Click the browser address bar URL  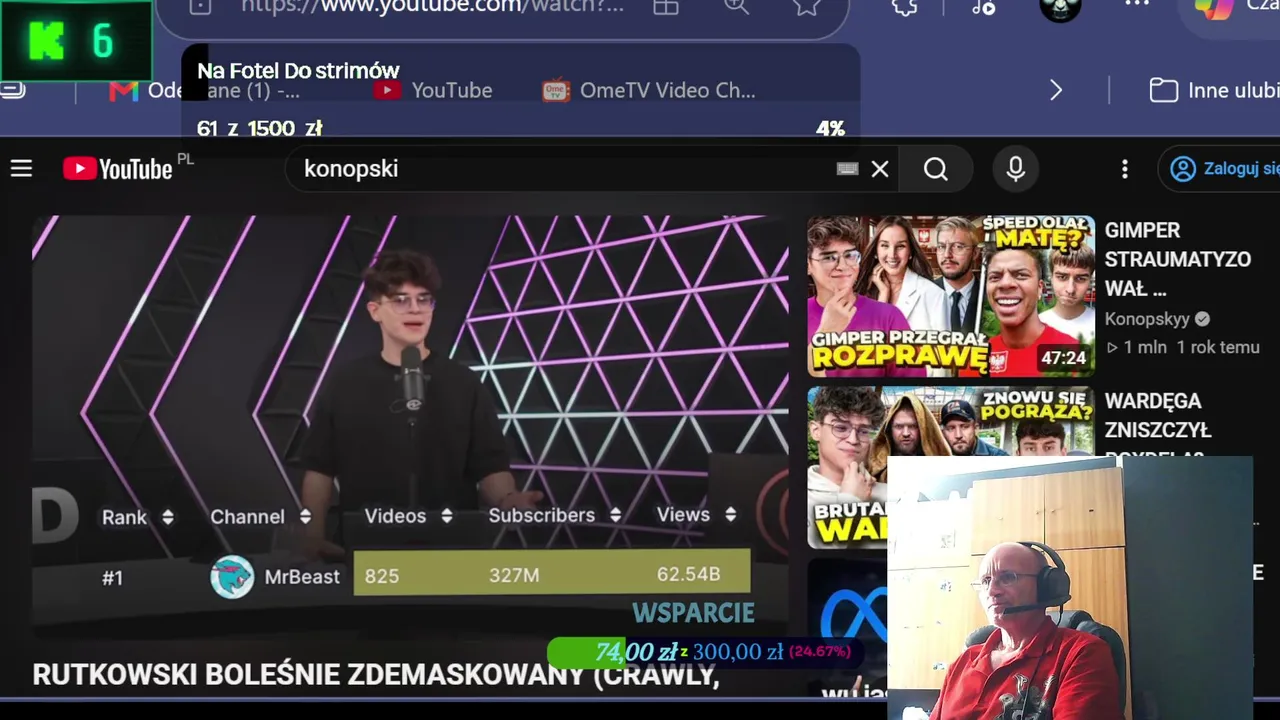coord(432,6)
